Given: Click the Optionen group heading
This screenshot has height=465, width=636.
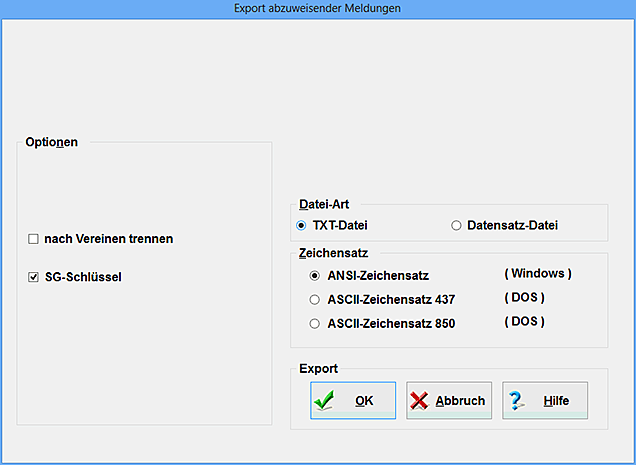Looking at the screenshot, I should (x=52, y=142).
